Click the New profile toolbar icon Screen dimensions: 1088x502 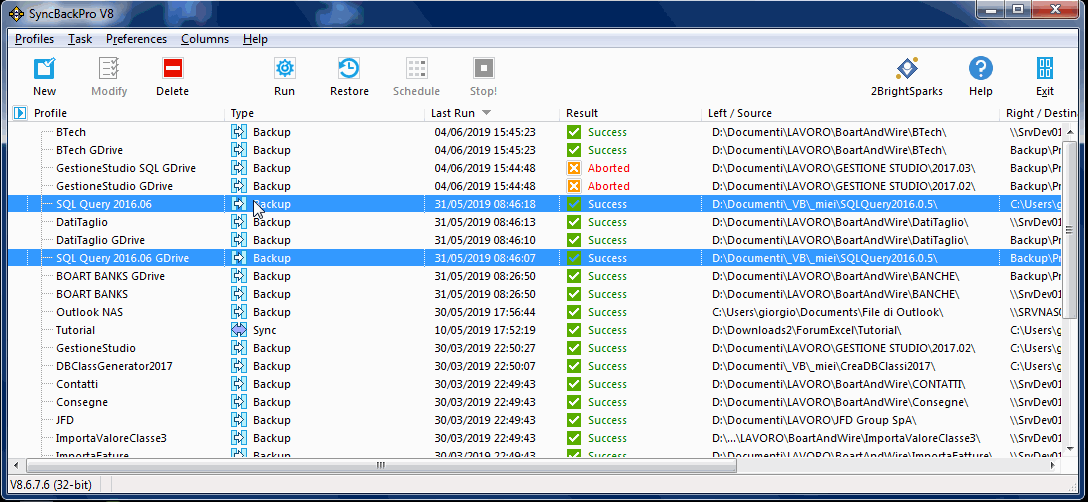pyautogui.click(x=44, y=68)
